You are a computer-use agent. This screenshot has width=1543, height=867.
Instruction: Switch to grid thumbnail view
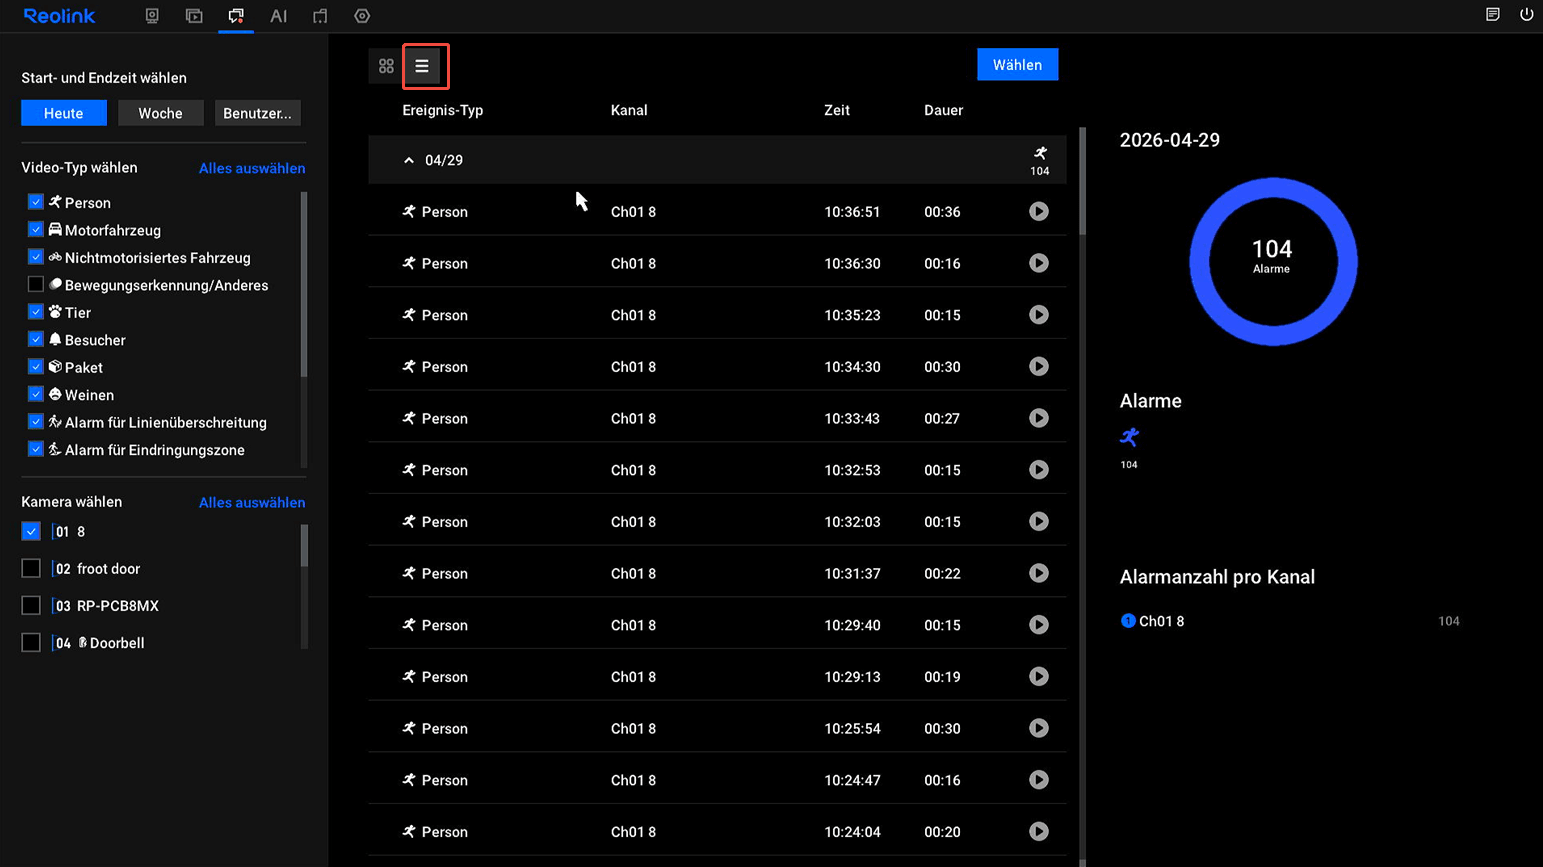coord(386,66)
